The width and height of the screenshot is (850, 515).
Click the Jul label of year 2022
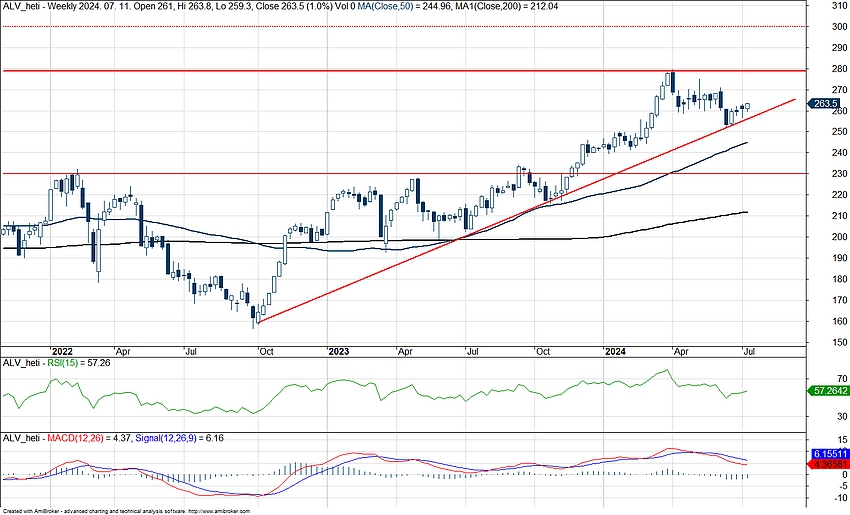190,351
